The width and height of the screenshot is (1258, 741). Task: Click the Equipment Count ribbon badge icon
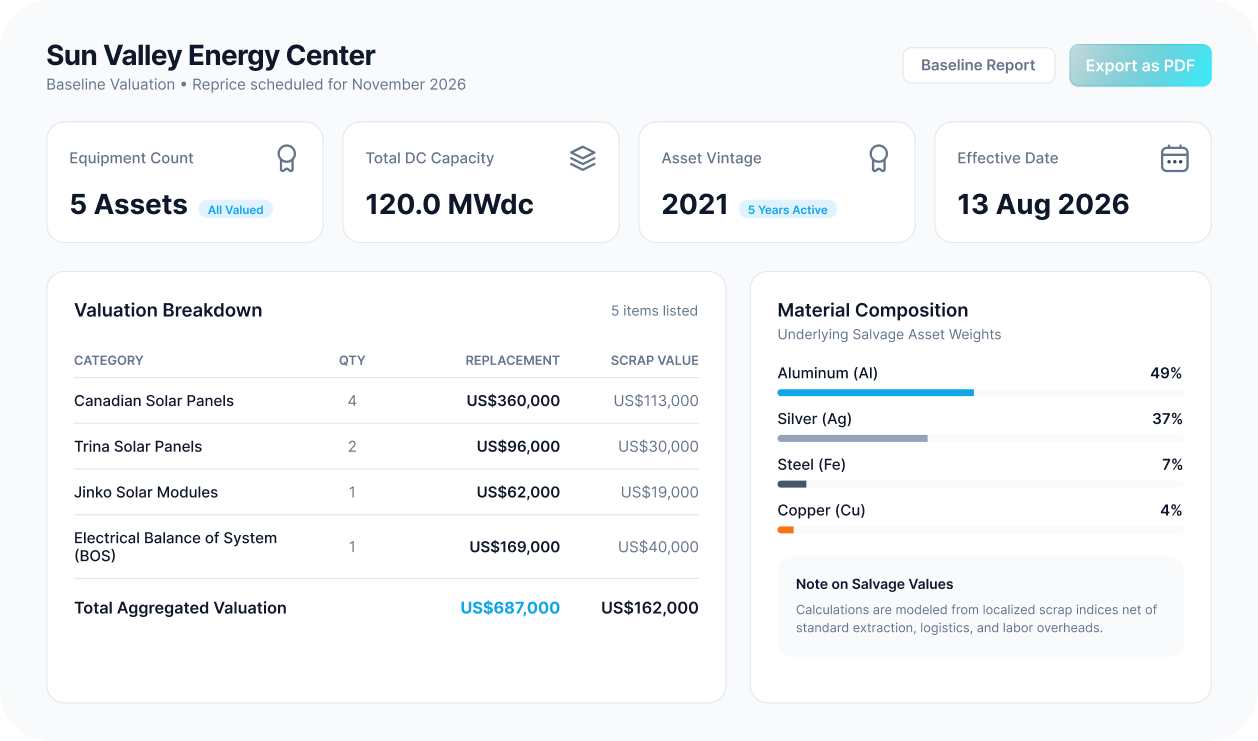[x=287, y=158]
